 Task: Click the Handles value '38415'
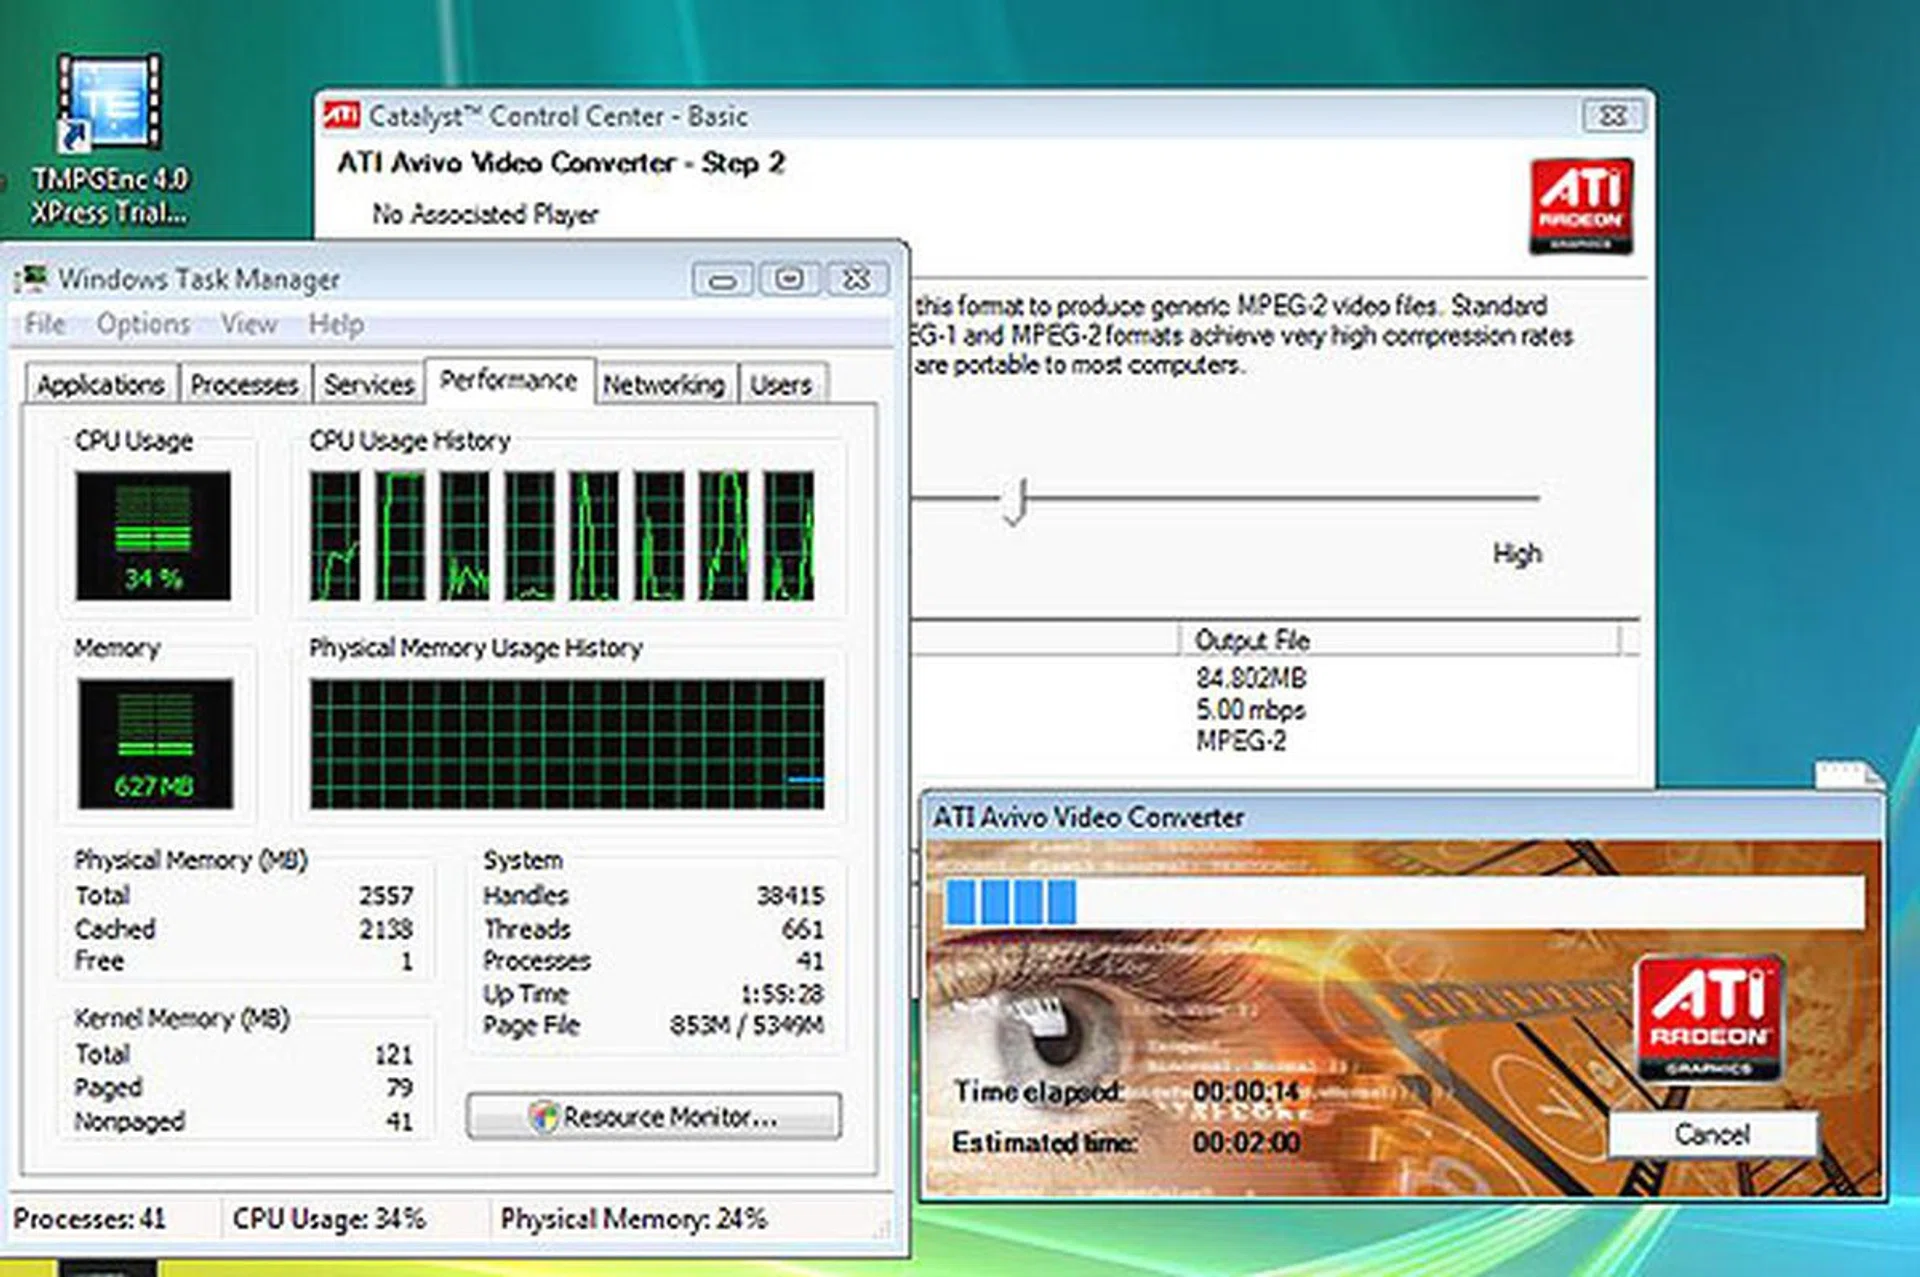point(790,895)
